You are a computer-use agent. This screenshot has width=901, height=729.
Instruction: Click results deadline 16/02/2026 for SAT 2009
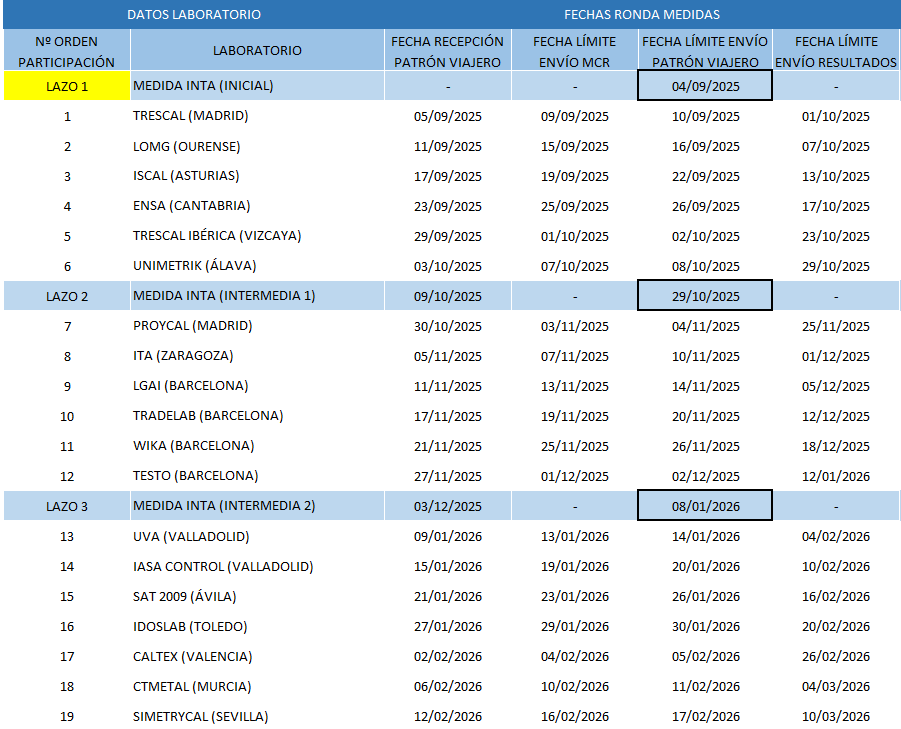click(836, 596)
